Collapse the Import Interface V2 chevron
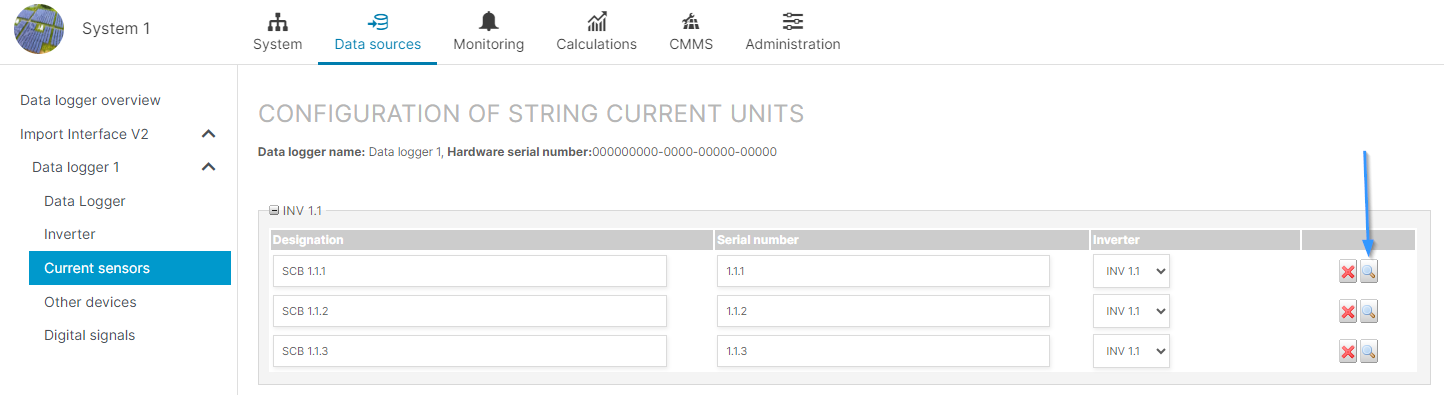1444x395 pixels. (209, 134)
